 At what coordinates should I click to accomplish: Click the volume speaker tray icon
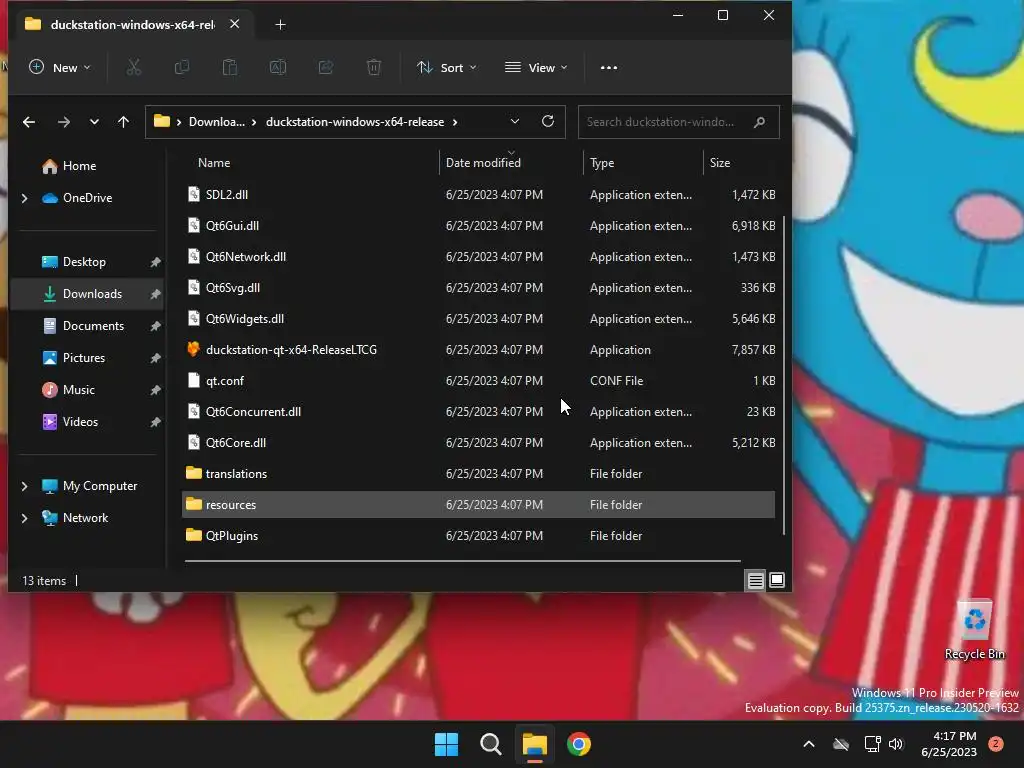pos(896,744)
